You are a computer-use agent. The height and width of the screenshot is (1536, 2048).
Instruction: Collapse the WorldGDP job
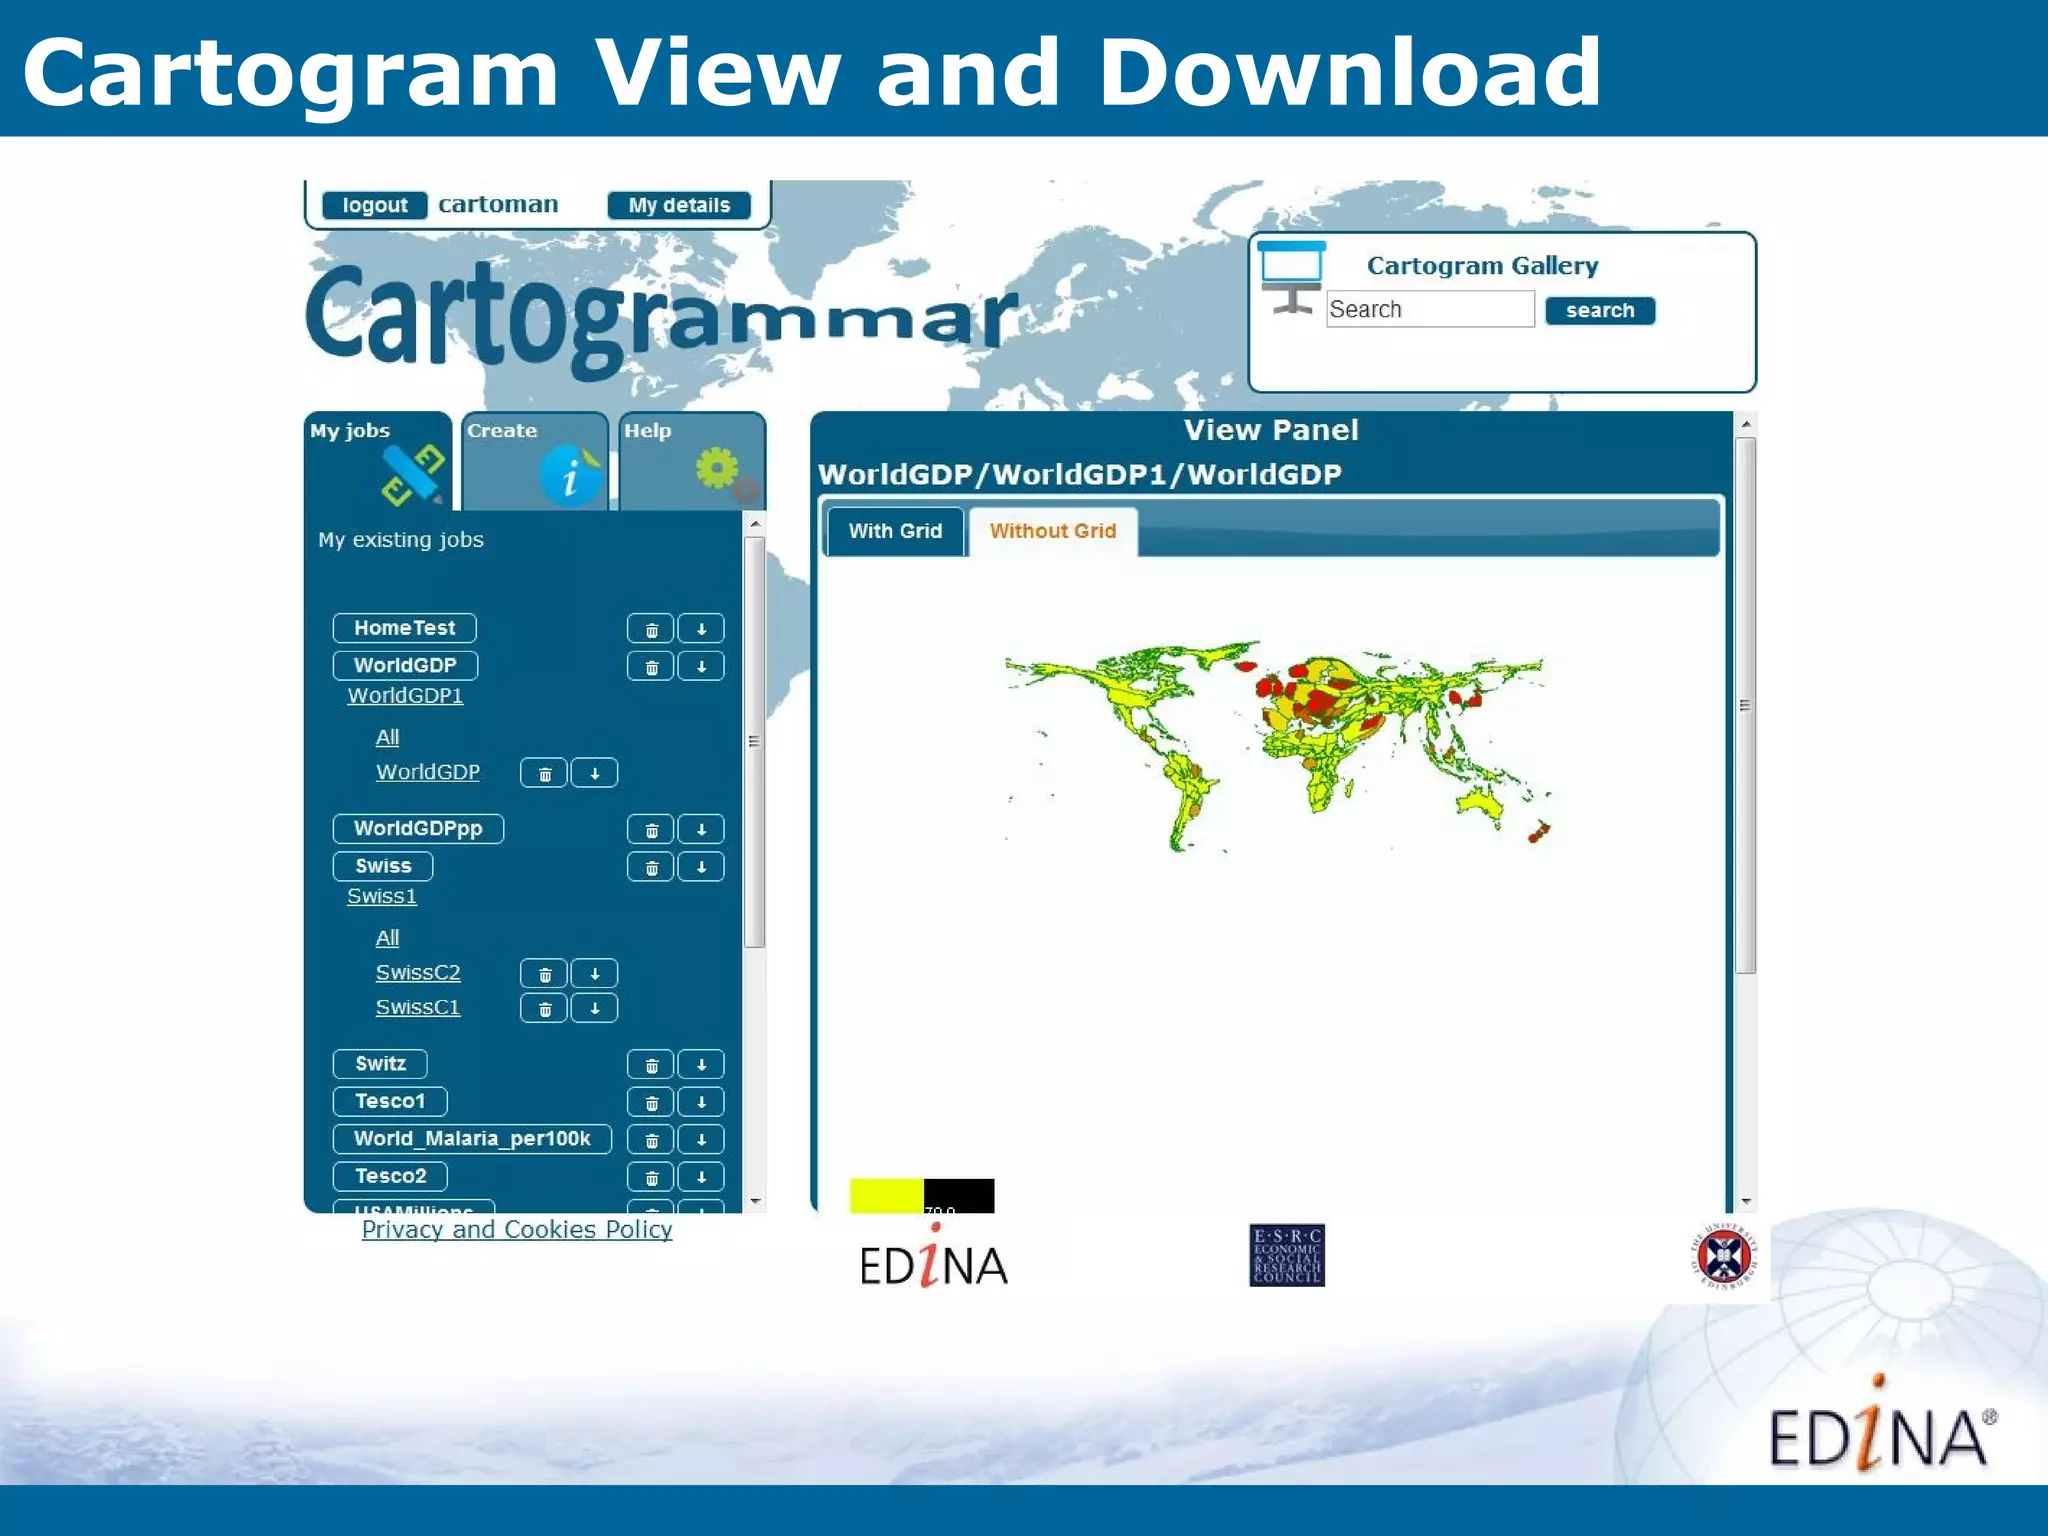[x=405, y=666]
